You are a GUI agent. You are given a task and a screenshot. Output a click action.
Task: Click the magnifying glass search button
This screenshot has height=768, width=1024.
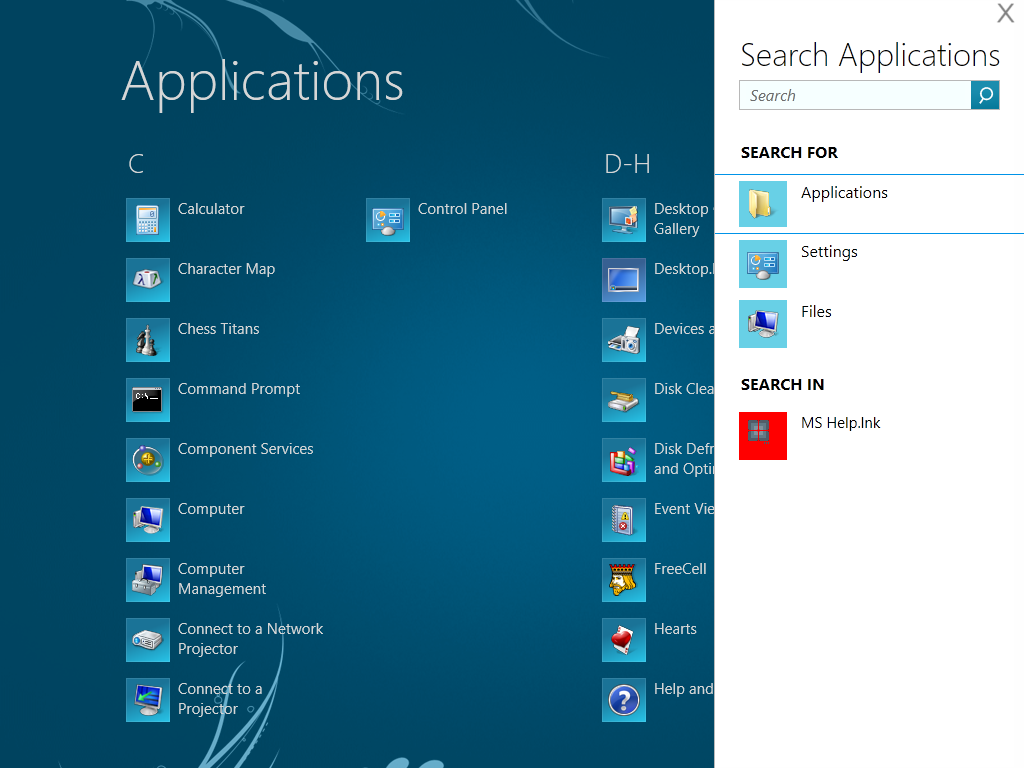point(985,95)
